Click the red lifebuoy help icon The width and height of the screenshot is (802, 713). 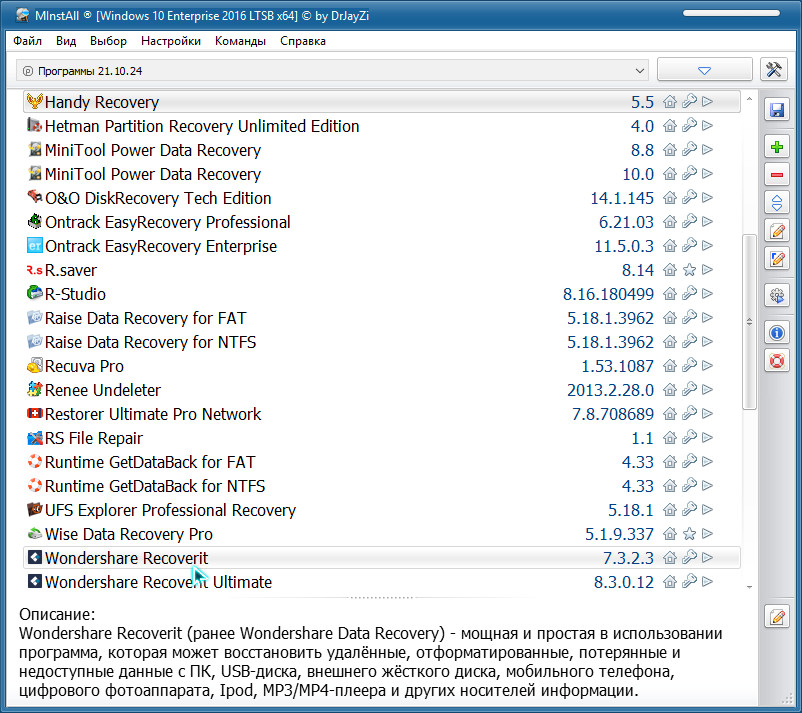pyautogui.click(x=776, y=360)
